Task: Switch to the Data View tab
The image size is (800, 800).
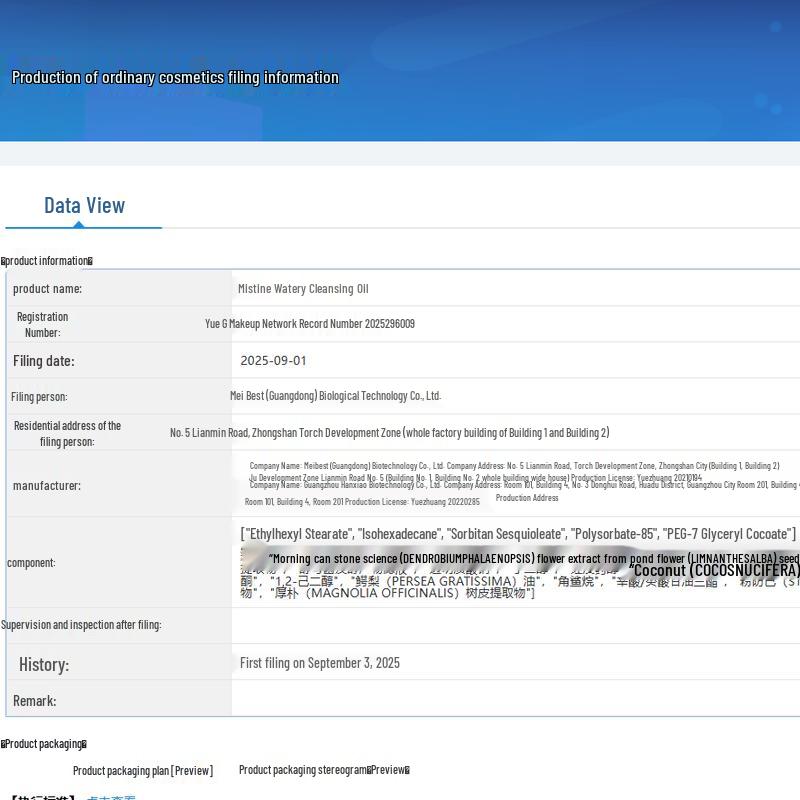Action: (x=84, y=205)
